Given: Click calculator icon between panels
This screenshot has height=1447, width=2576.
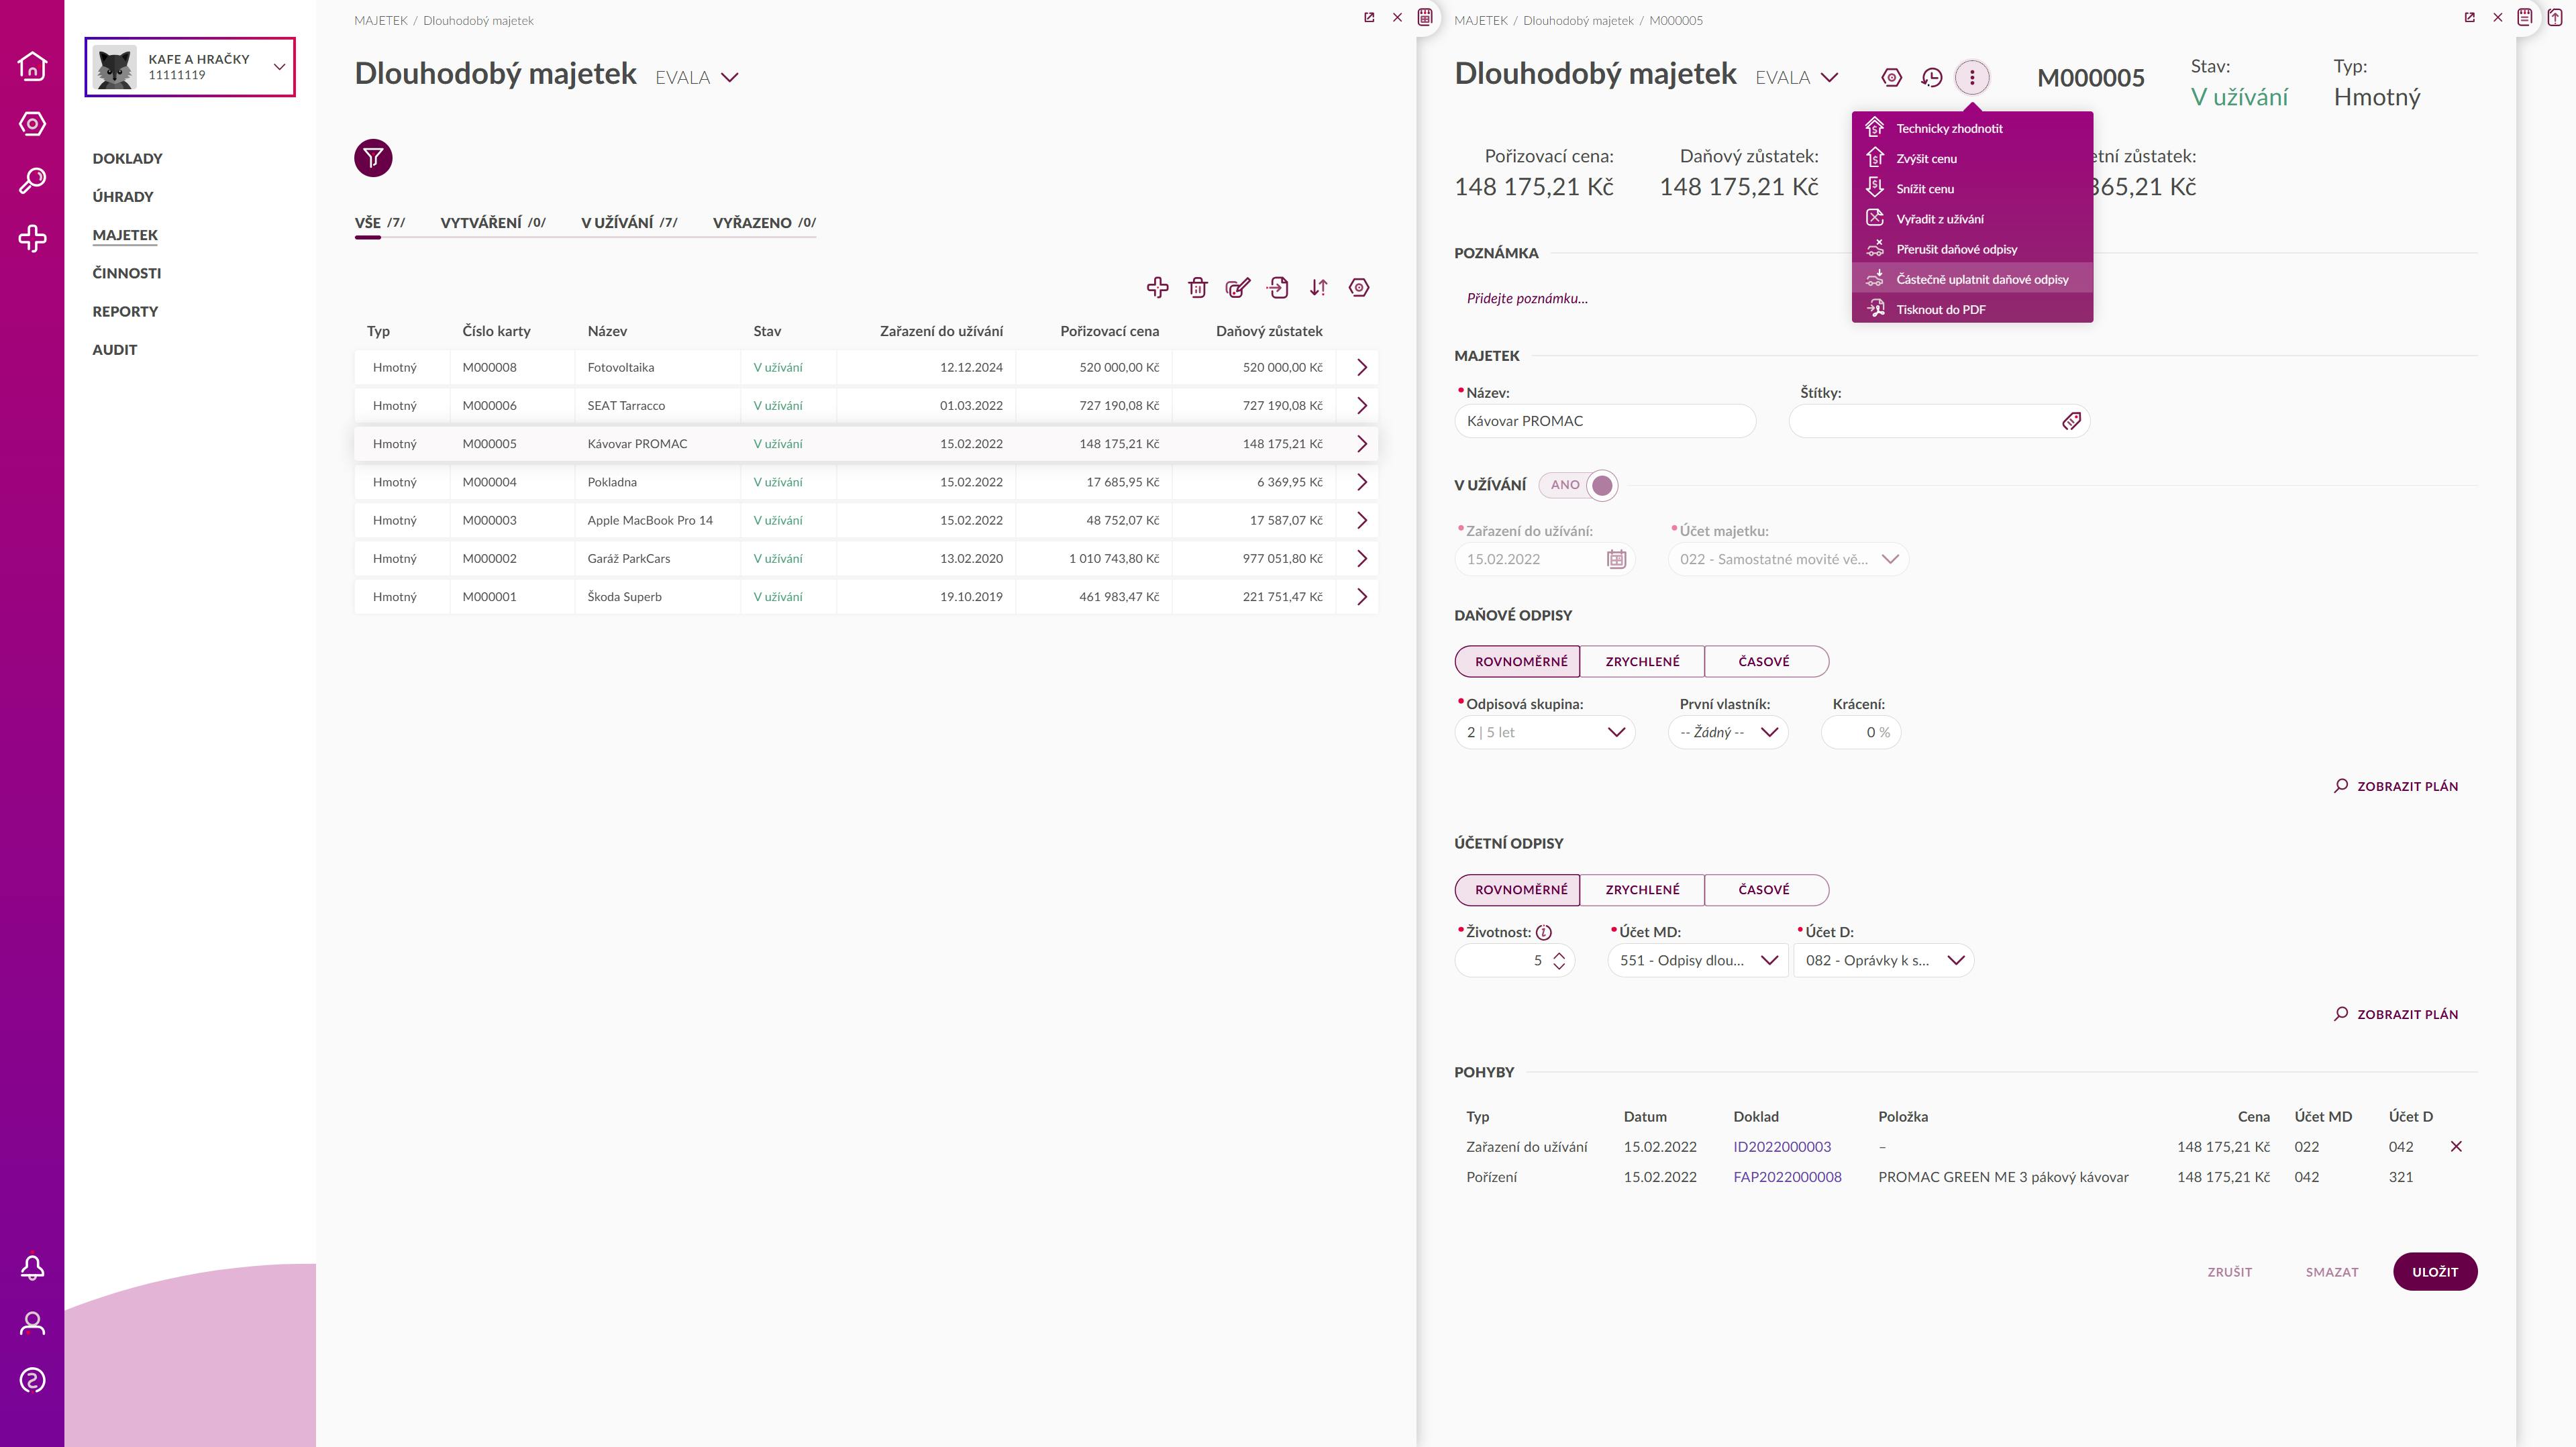Looking at the screenshot, I should point(1426,17).
